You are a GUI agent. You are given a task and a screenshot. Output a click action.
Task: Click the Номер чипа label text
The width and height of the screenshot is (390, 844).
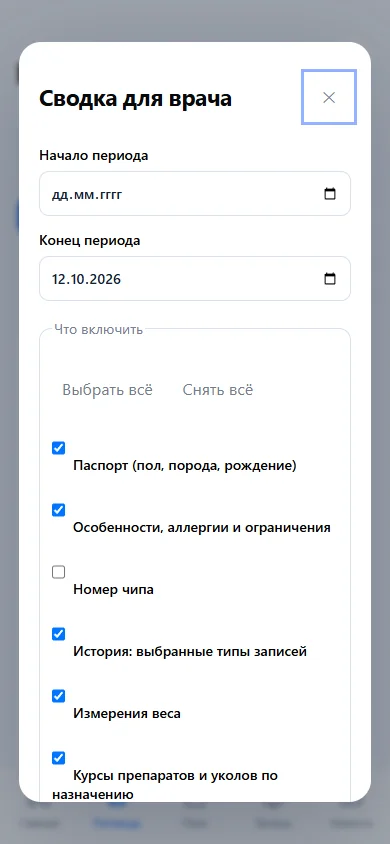click(x=114, y=589)
